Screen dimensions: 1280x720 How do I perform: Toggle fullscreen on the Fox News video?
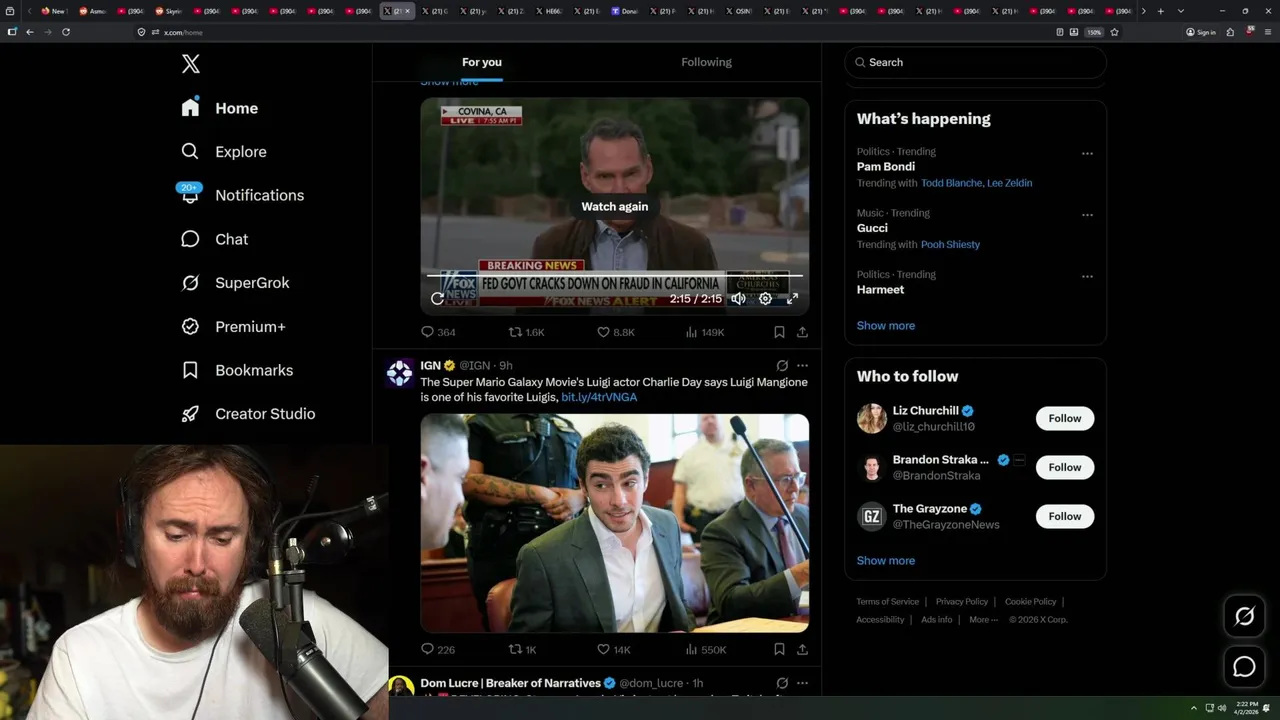tap(792, 298)
